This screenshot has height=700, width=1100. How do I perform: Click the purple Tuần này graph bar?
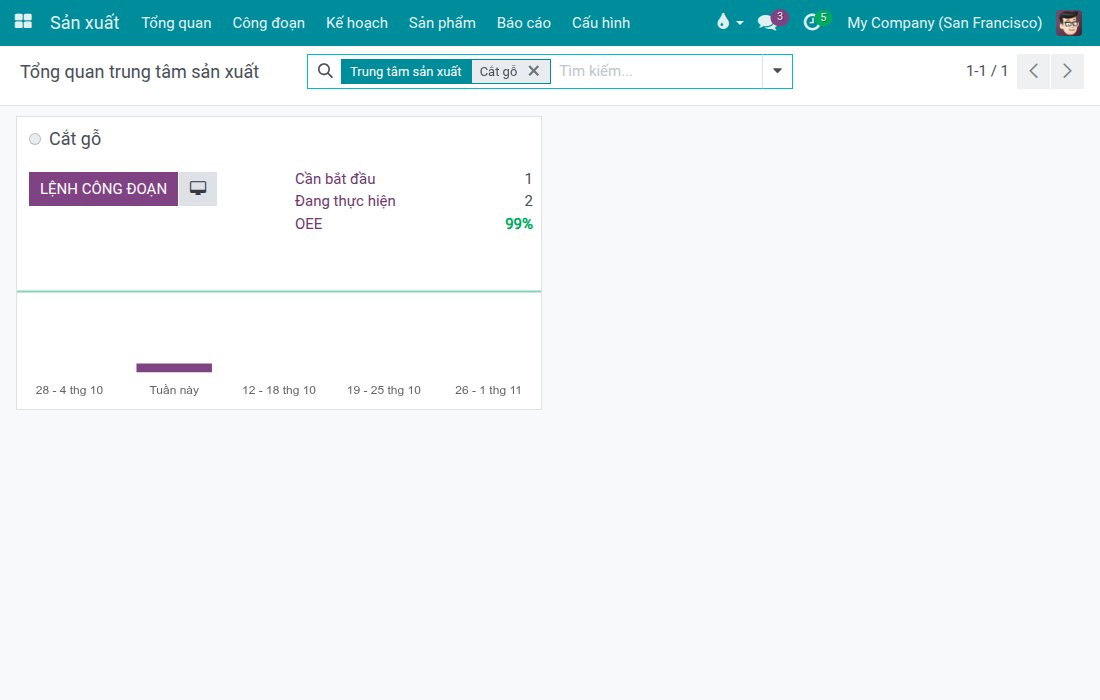[174, 368]
